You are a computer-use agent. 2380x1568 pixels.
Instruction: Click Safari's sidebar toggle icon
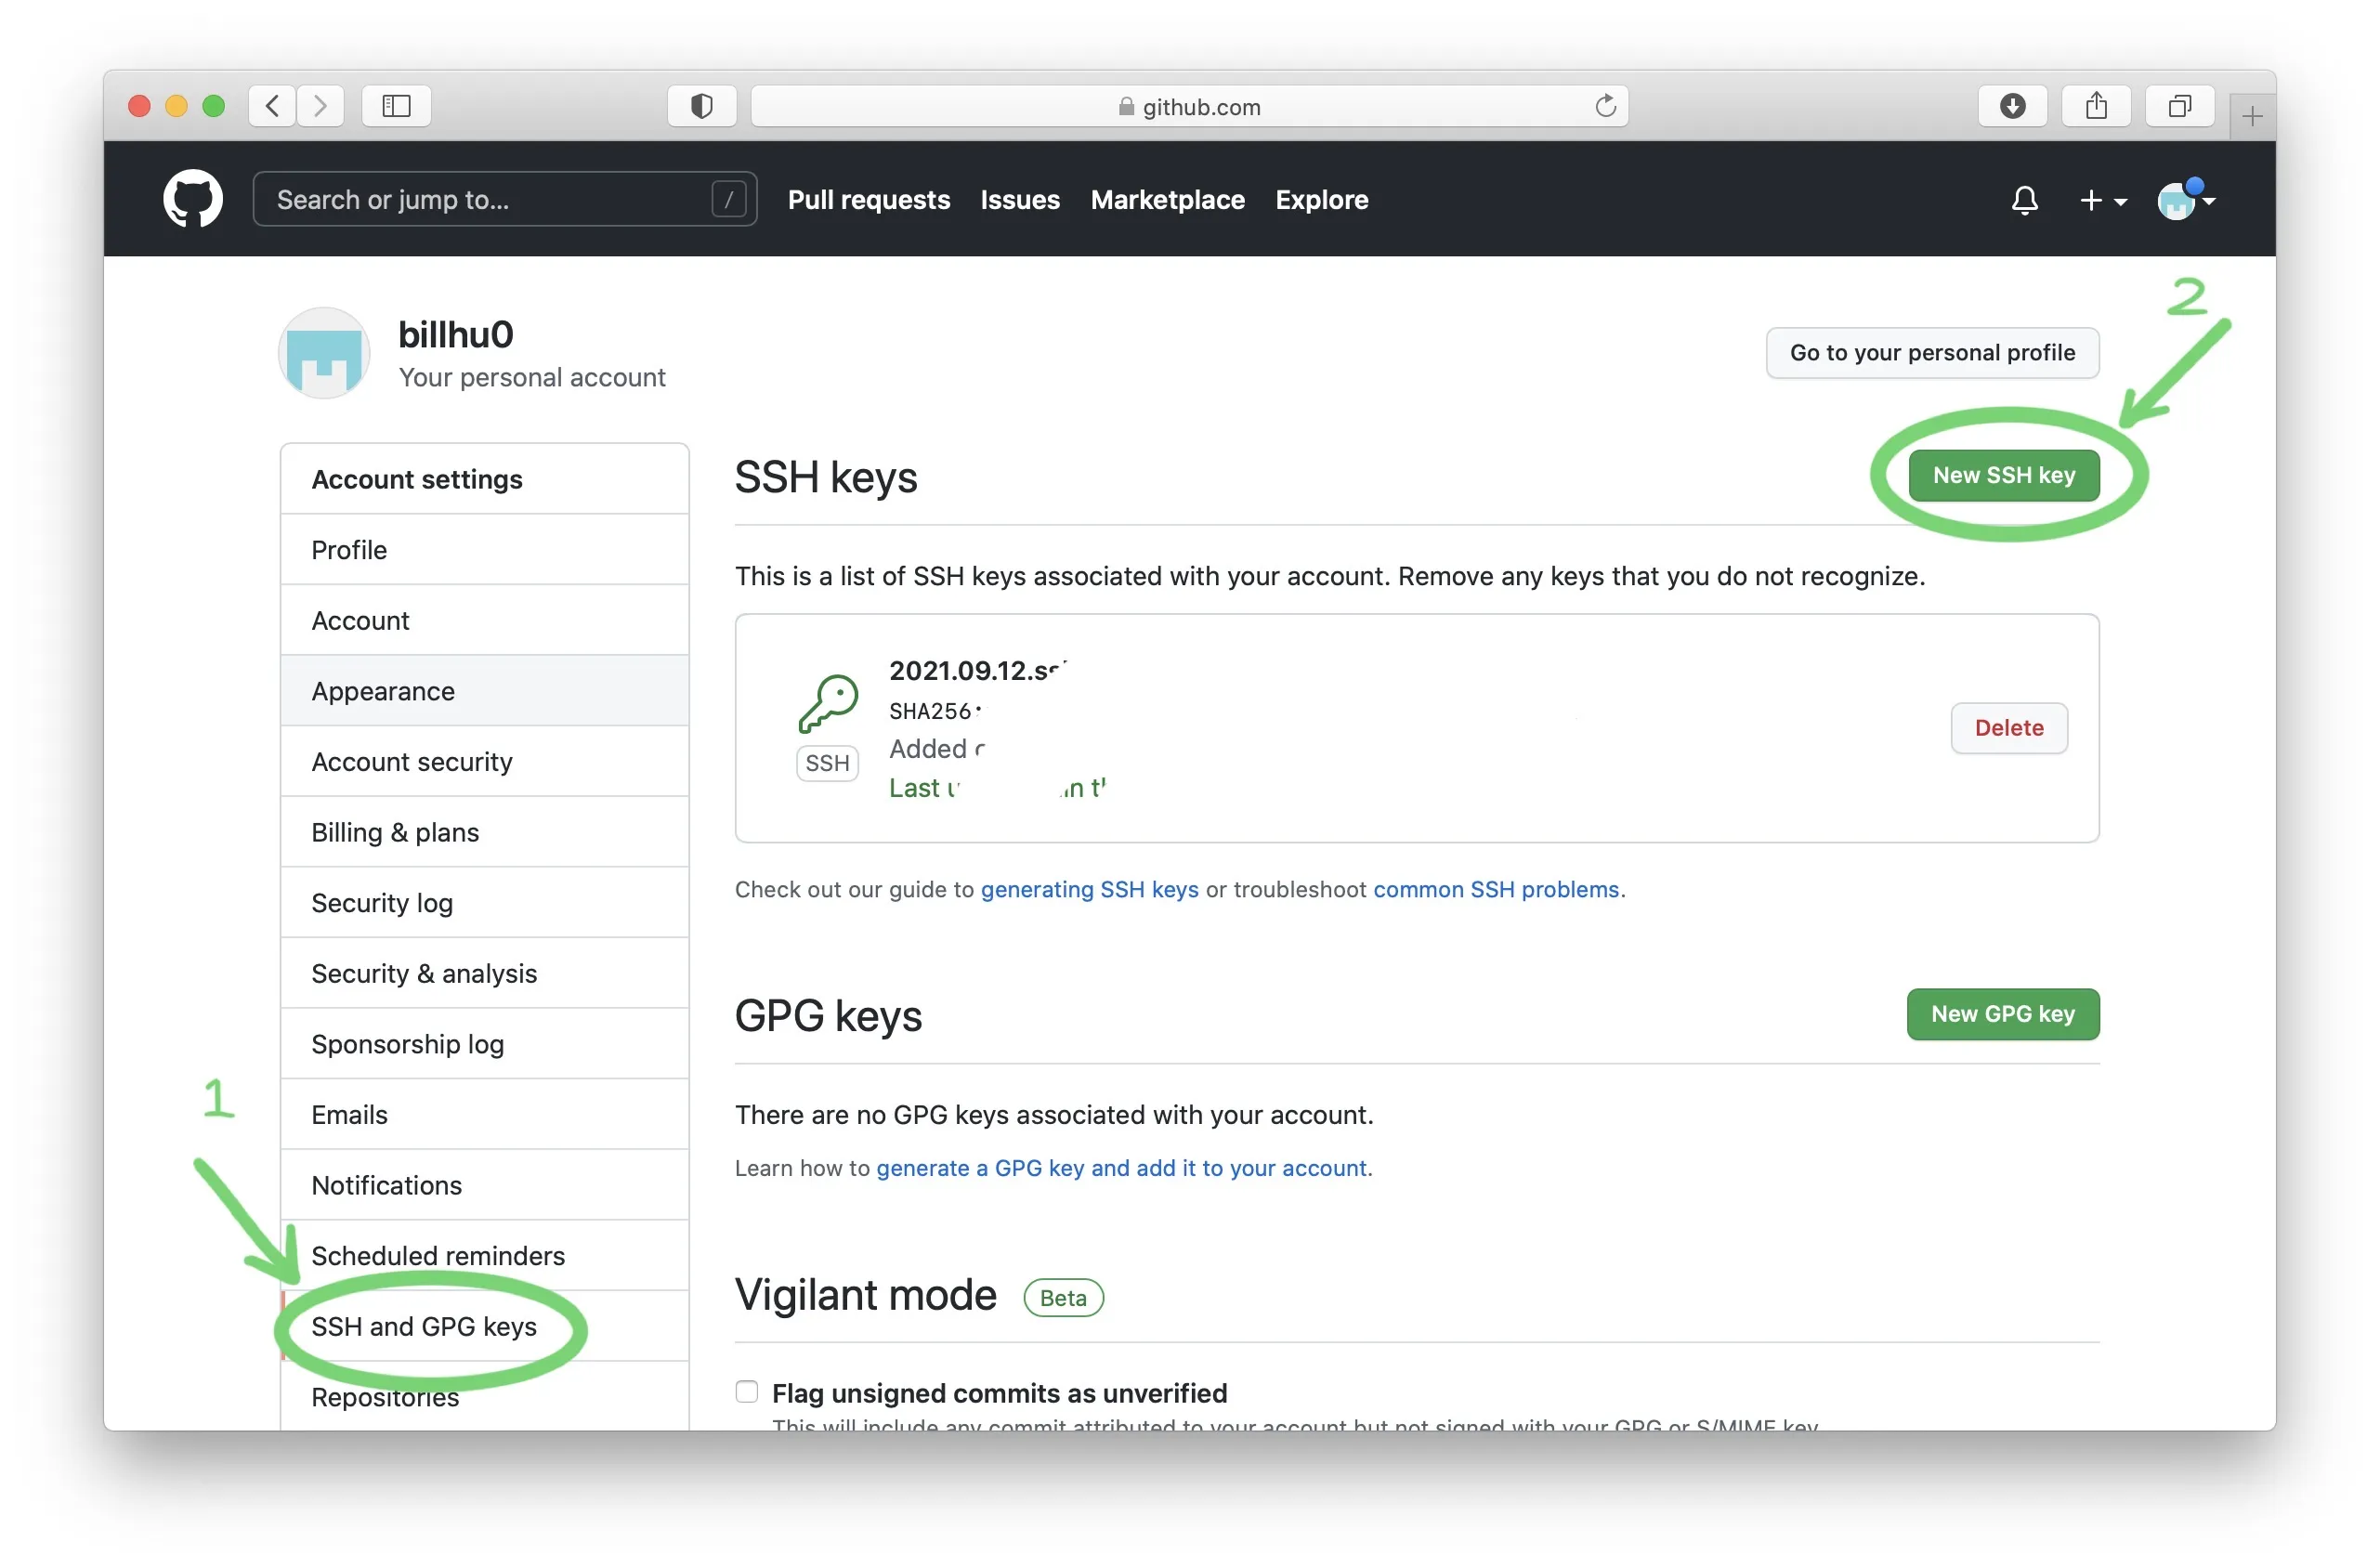click(x=396, y=106)
